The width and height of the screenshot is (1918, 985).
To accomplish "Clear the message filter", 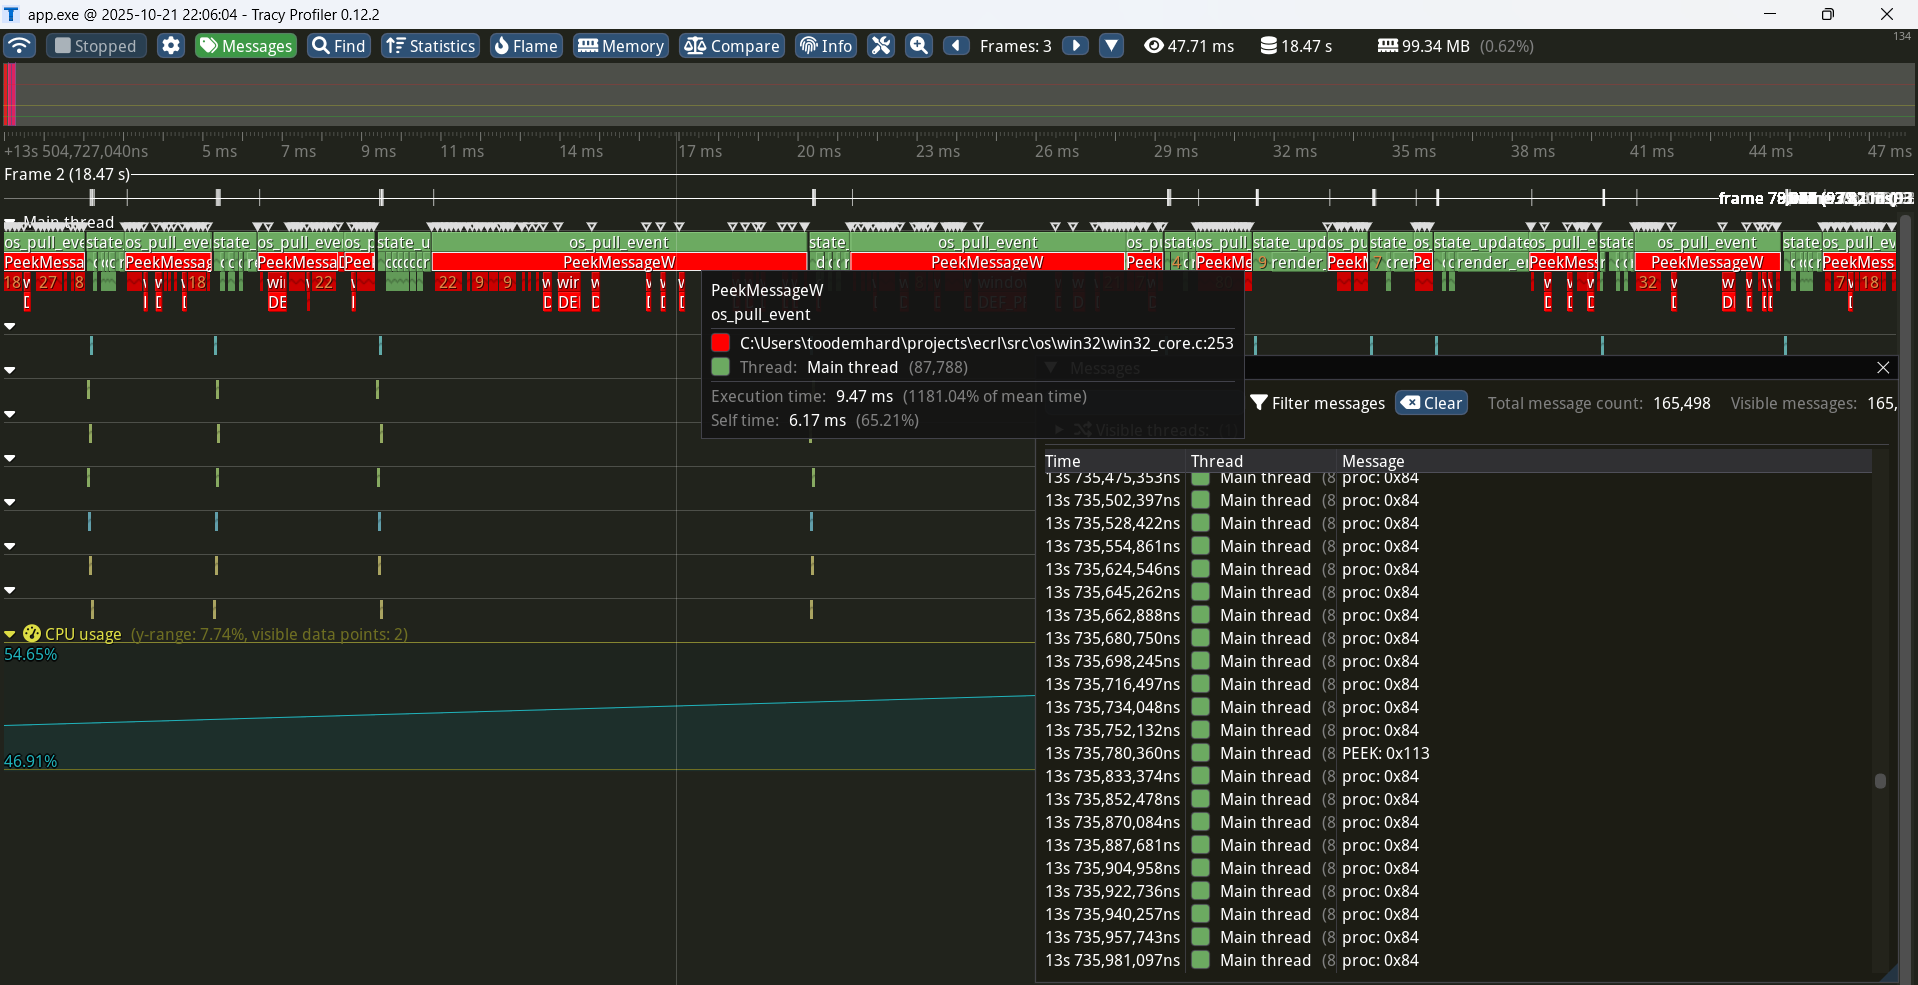I will coord(1431,403).
